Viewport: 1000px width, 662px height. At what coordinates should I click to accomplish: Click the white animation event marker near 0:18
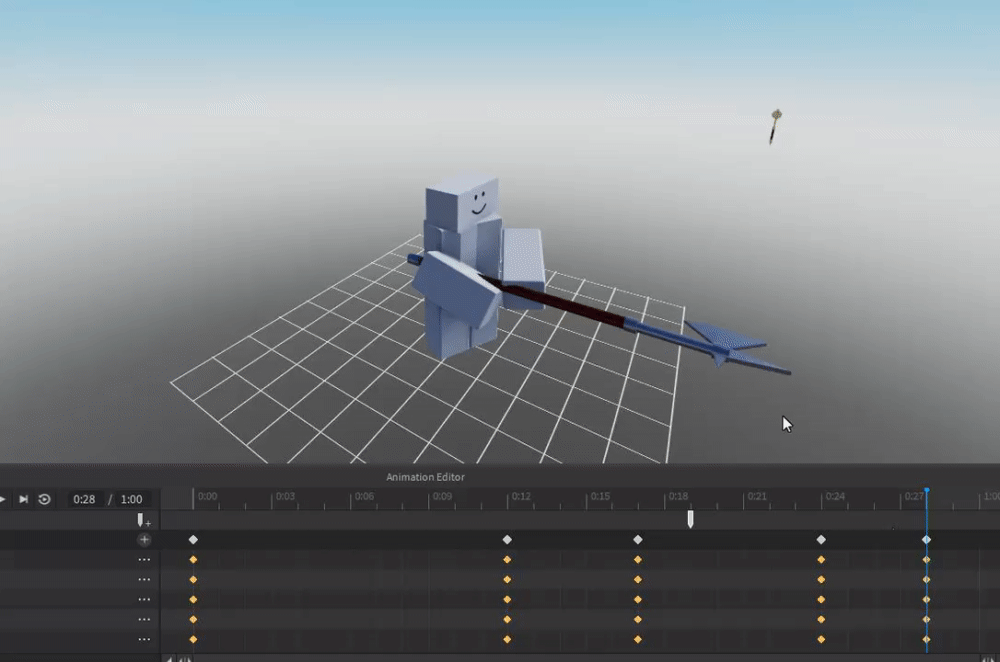click(x=690, y=519)
